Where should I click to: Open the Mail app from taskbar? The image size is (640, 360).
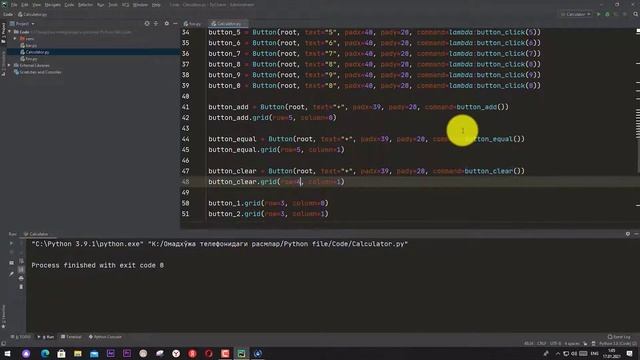tap(94, 353)
